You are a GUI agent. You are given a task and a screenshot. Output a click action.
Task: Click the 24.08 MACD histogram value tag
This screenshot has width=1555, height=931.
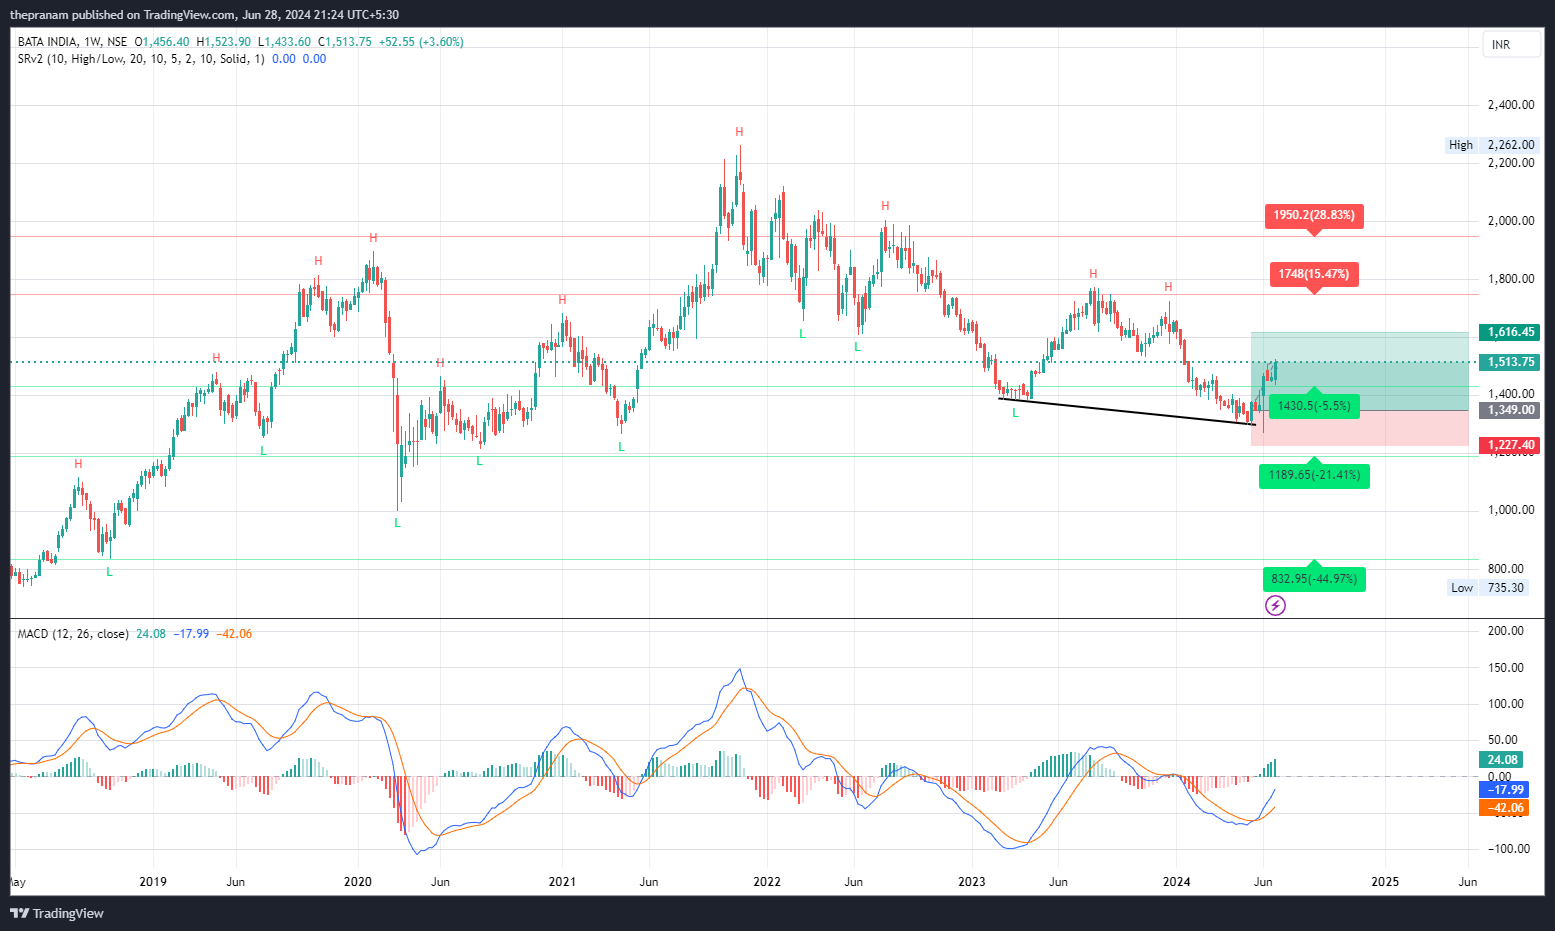1501,760
